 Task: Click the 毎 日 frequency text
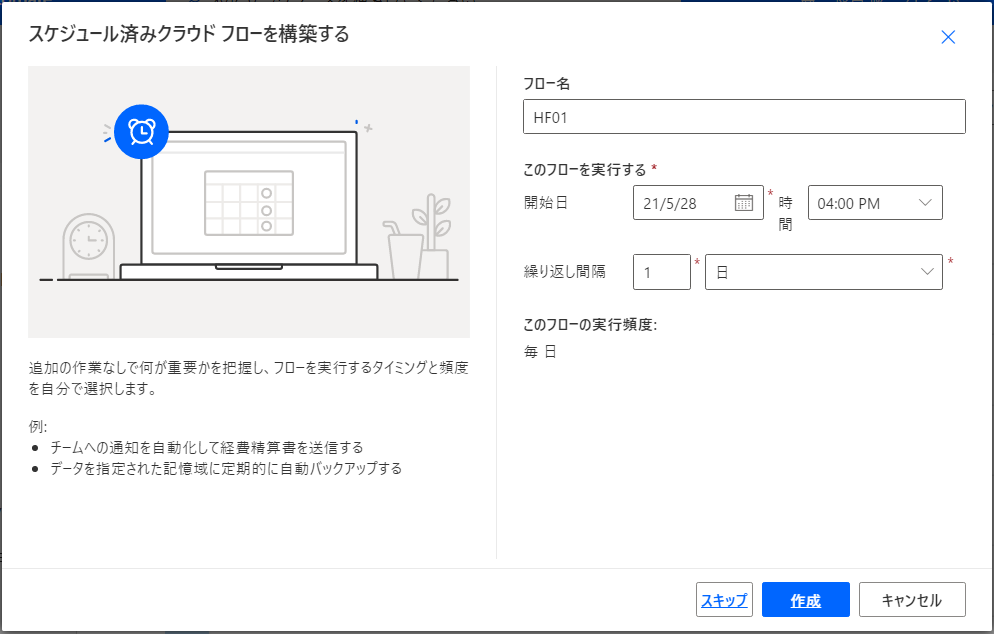(x=540, y=351)
